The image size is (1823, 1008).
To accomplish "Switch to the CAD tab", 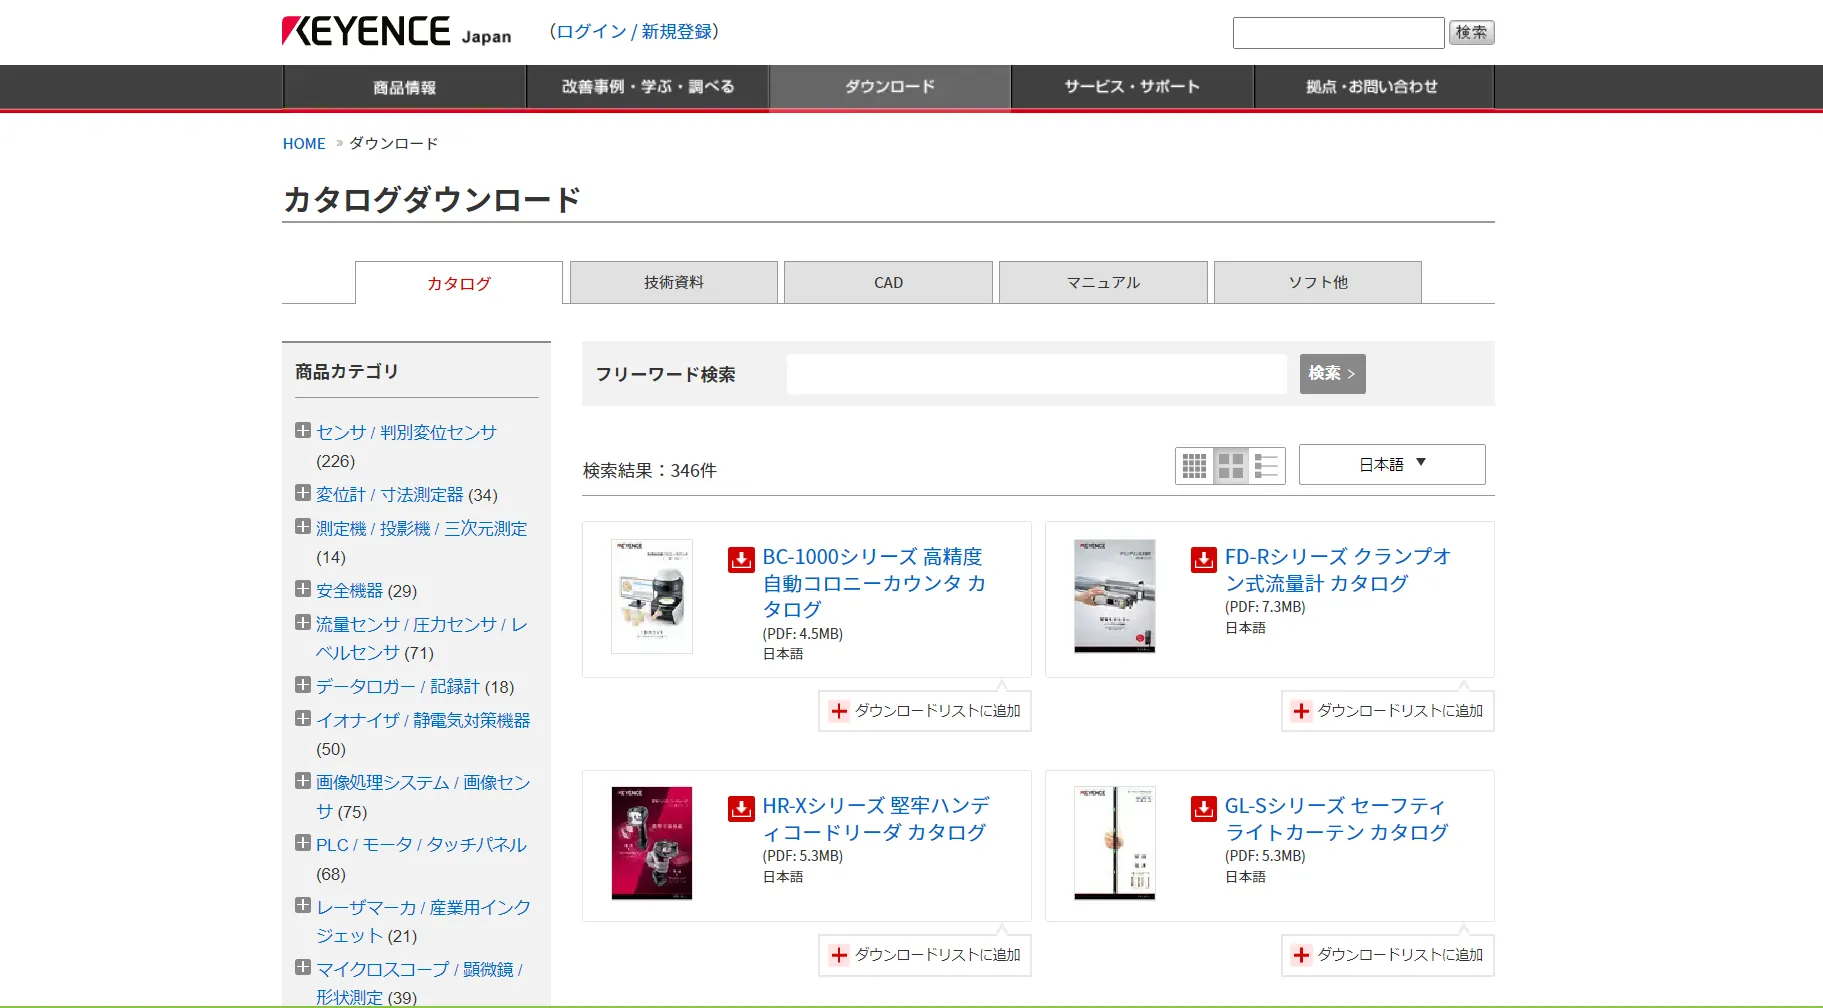I will click(888, 282).
